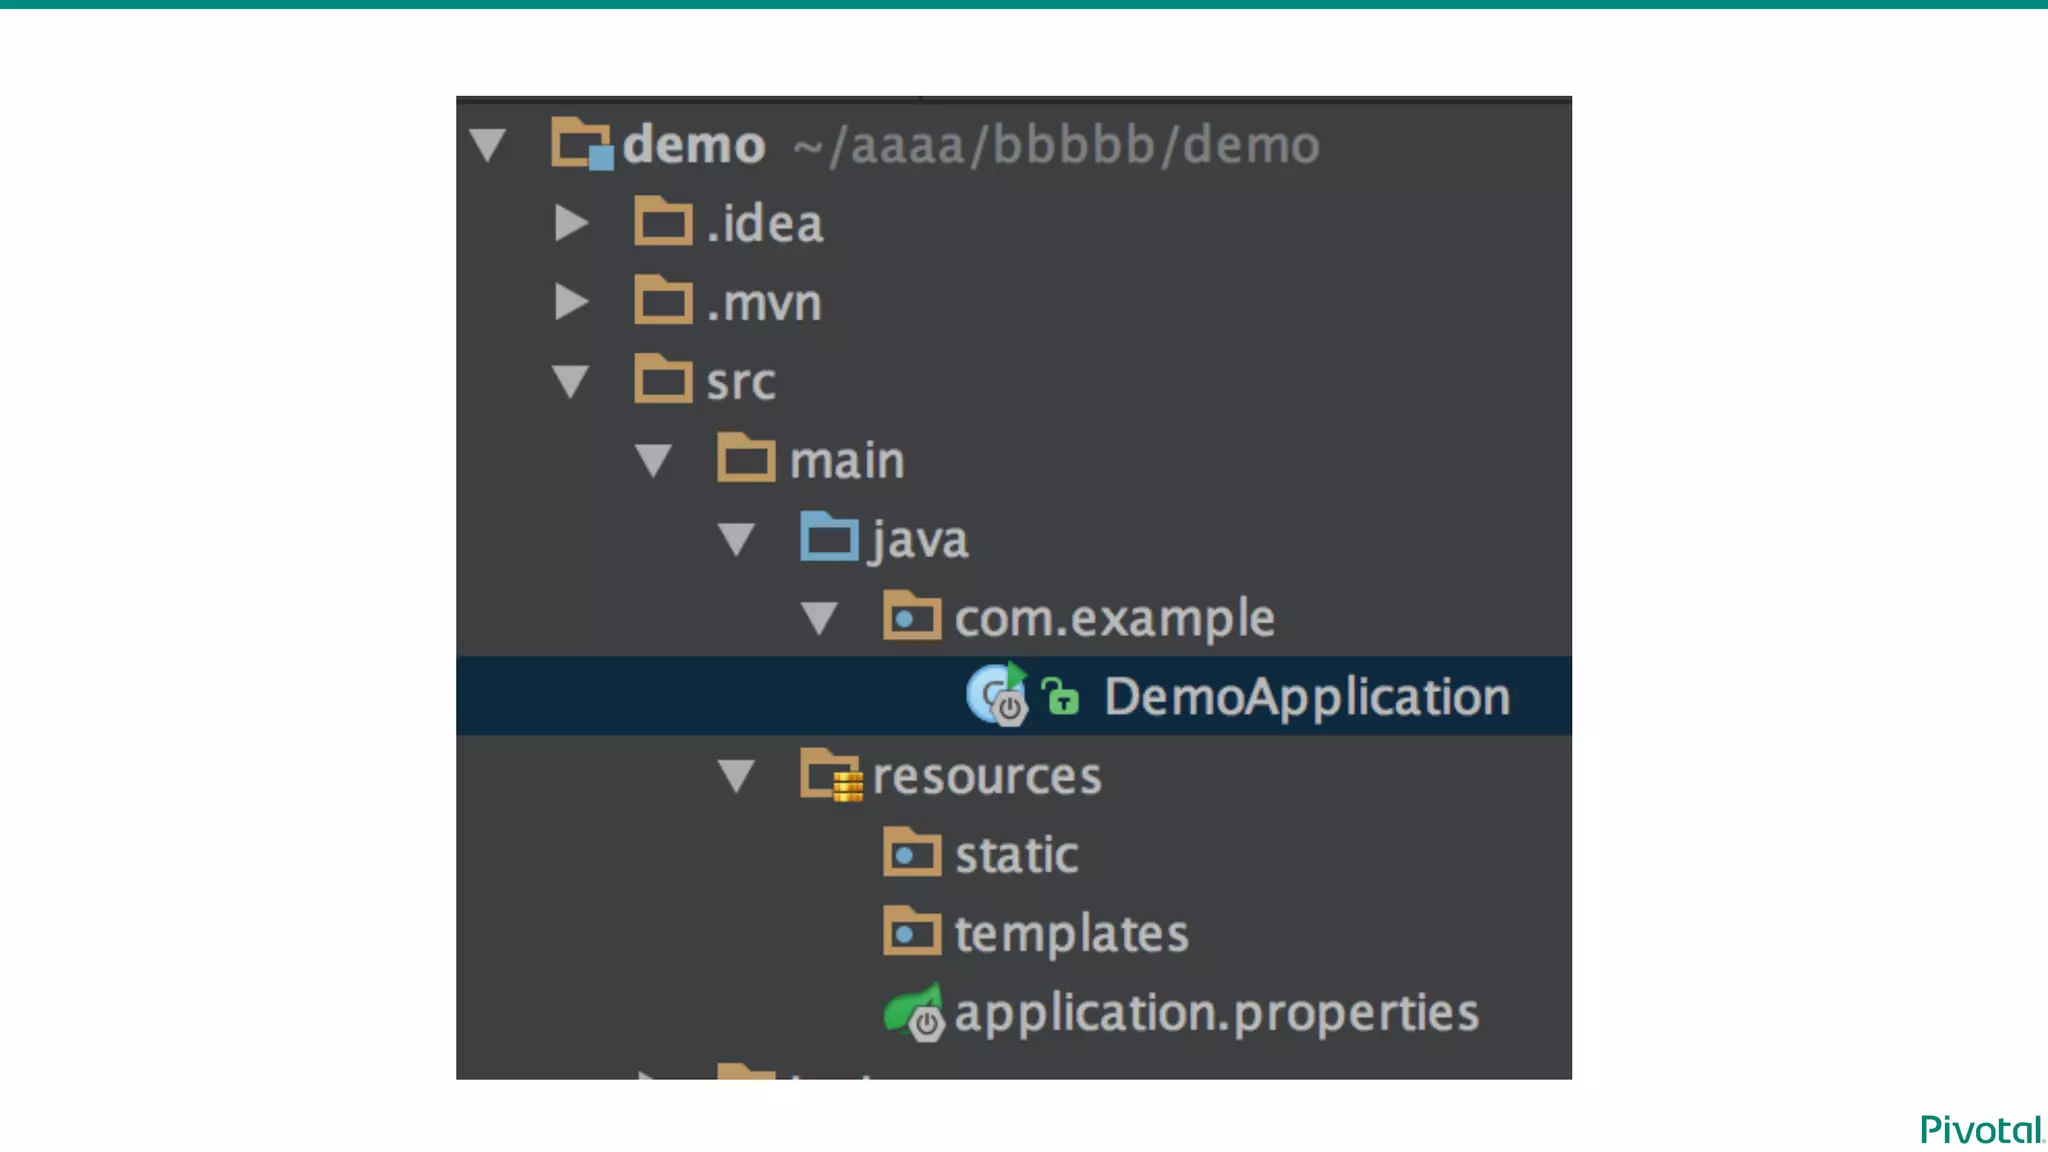
Task: Click the Spring Boot class icon of DemoApplication
Action: point(997,695)
